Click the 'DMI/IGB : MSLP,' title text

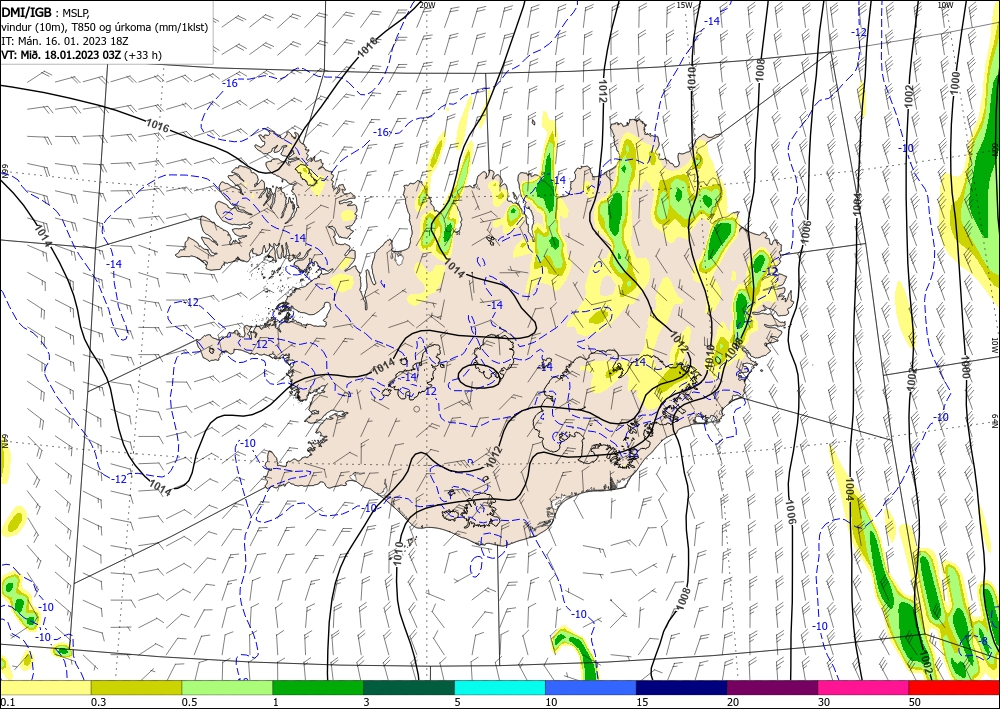coord(46,12)
